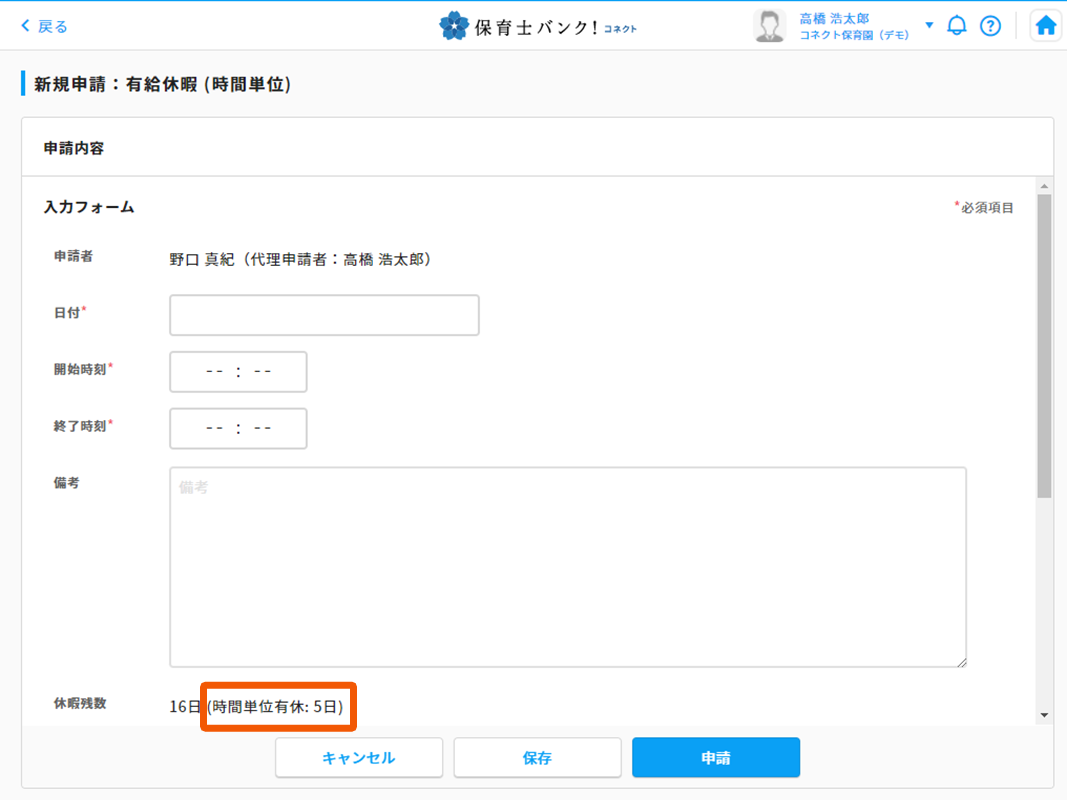Open the notifications bell
Image resolution: width=1067 pixels, height=800 pixels.
[957, 26]
